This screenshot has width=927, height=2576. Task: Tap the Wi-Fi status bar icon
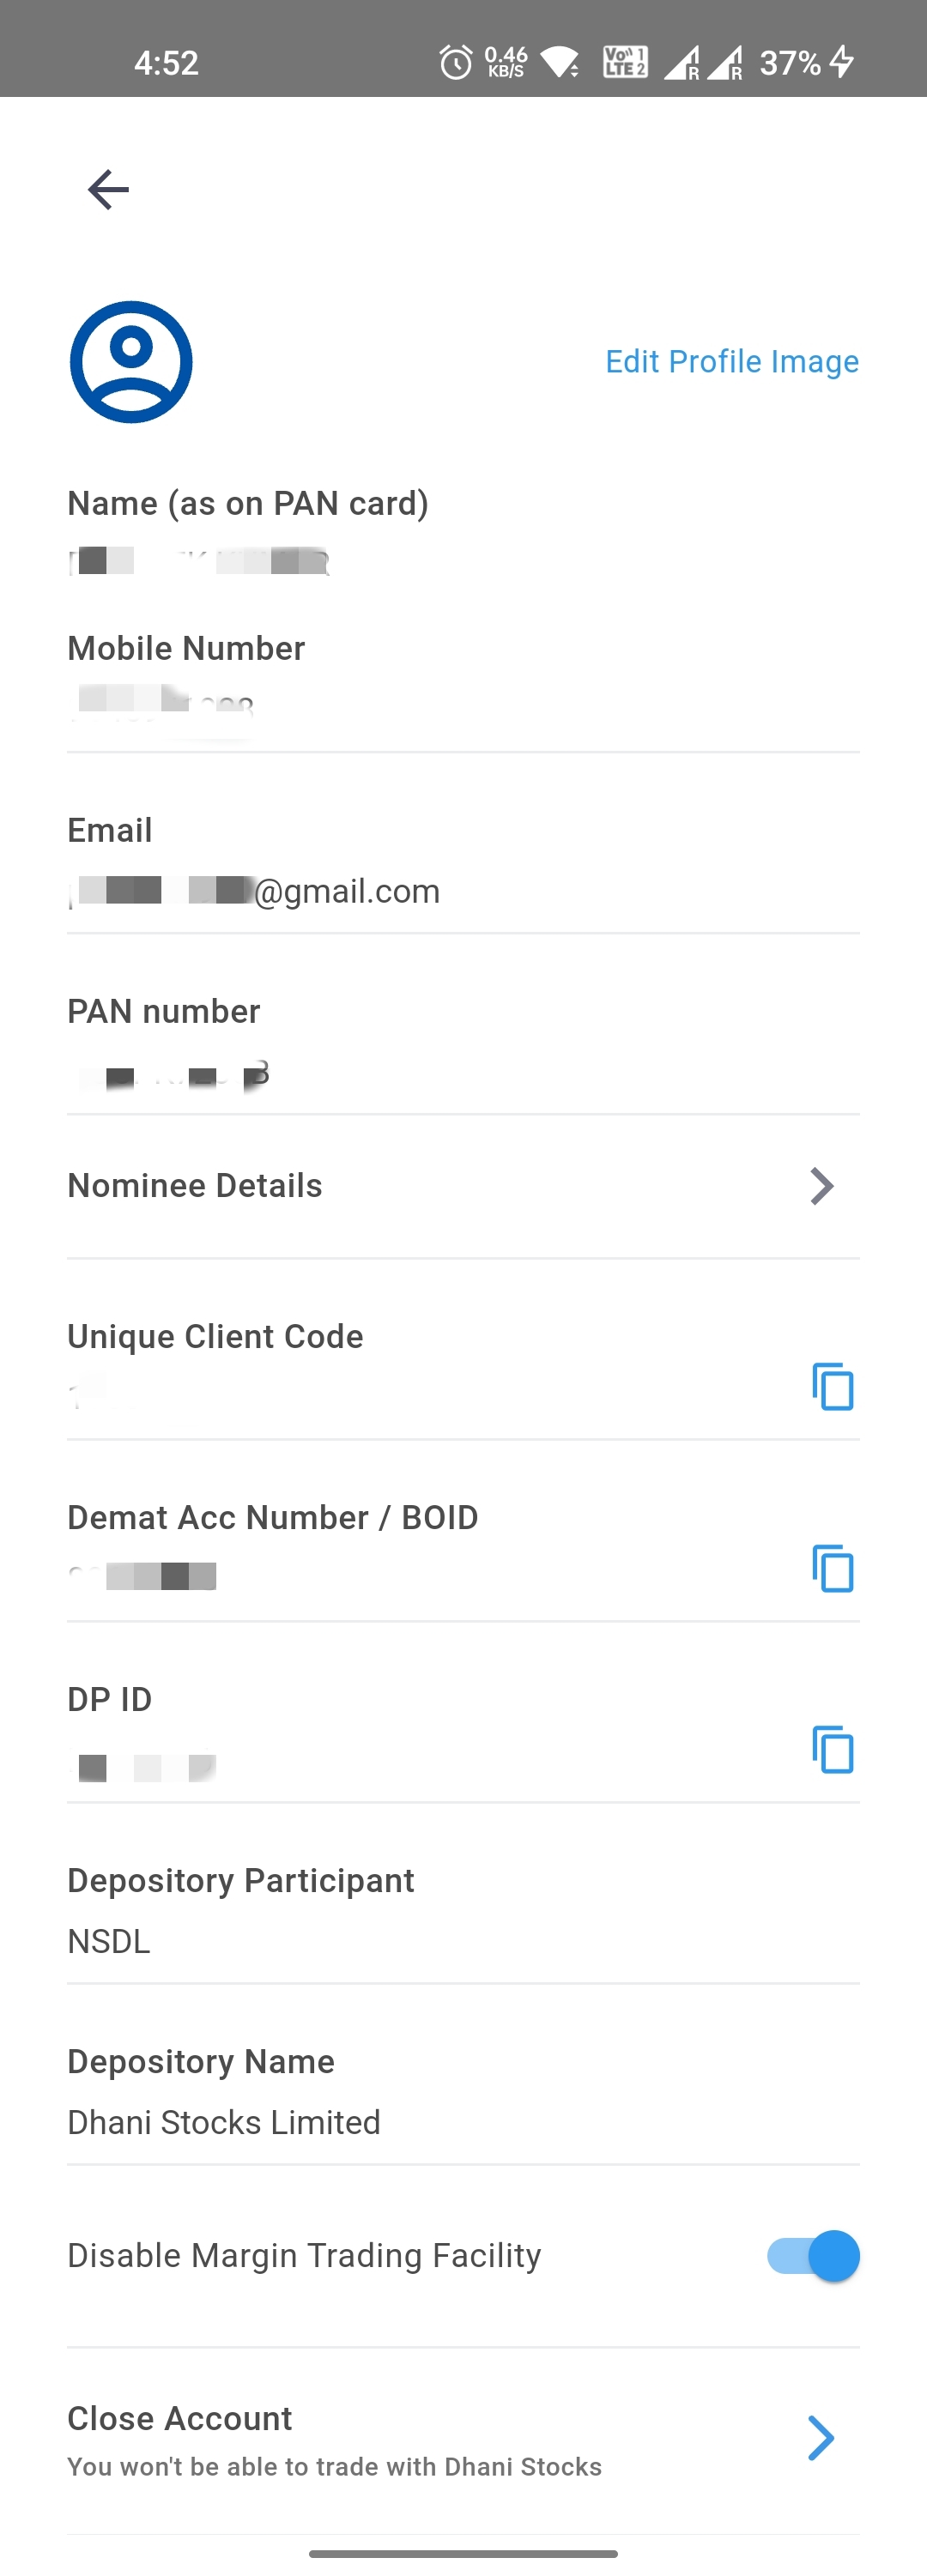pos(561,63)
